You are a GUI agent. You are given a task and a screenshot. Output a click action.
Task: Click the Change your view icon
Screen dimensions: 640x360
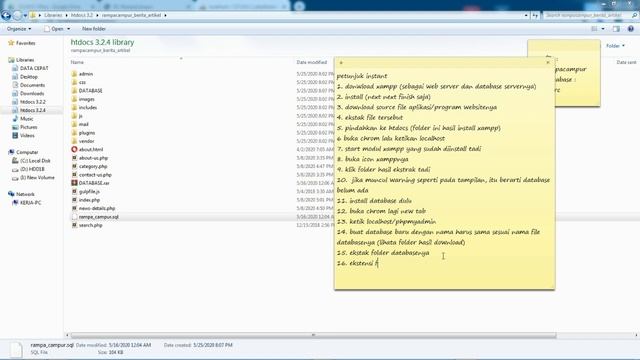pyautogui.click(x=594, y=29)
